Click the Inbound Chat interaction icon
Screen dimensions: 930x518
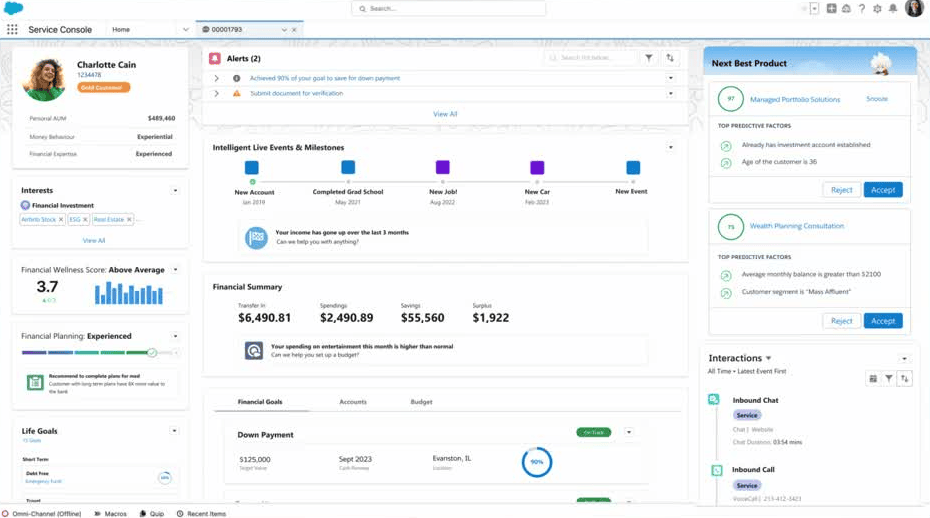point(714,399)
